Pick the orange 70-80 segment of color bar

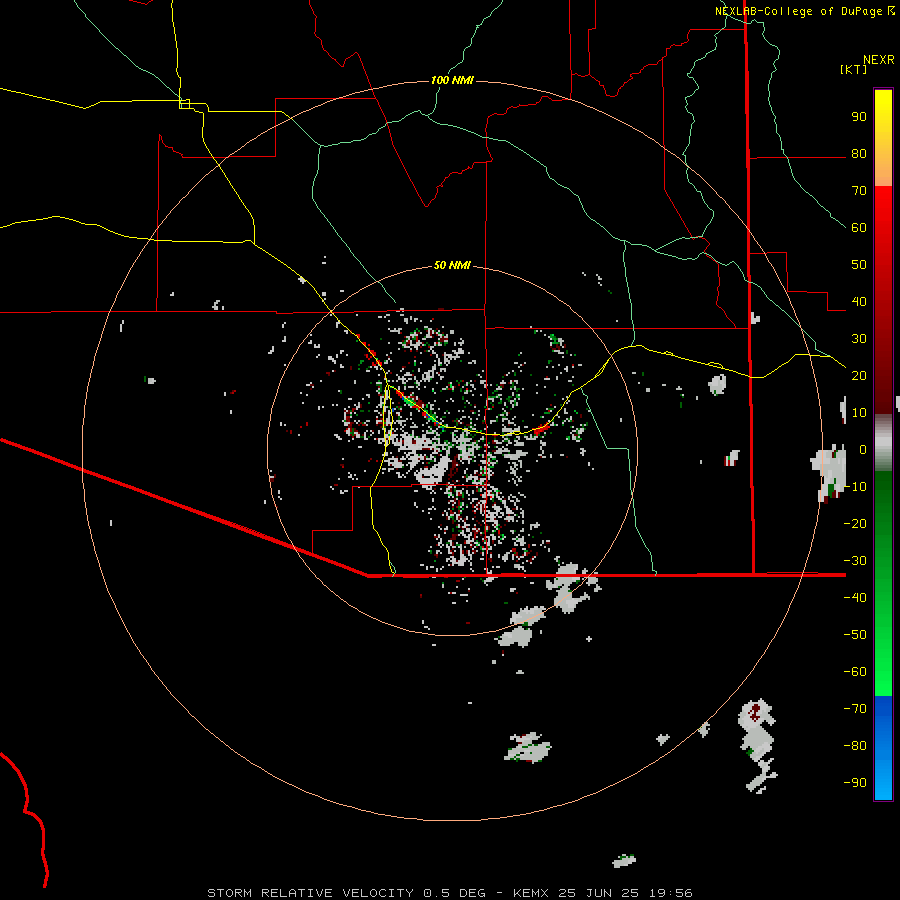click(883, 168)
